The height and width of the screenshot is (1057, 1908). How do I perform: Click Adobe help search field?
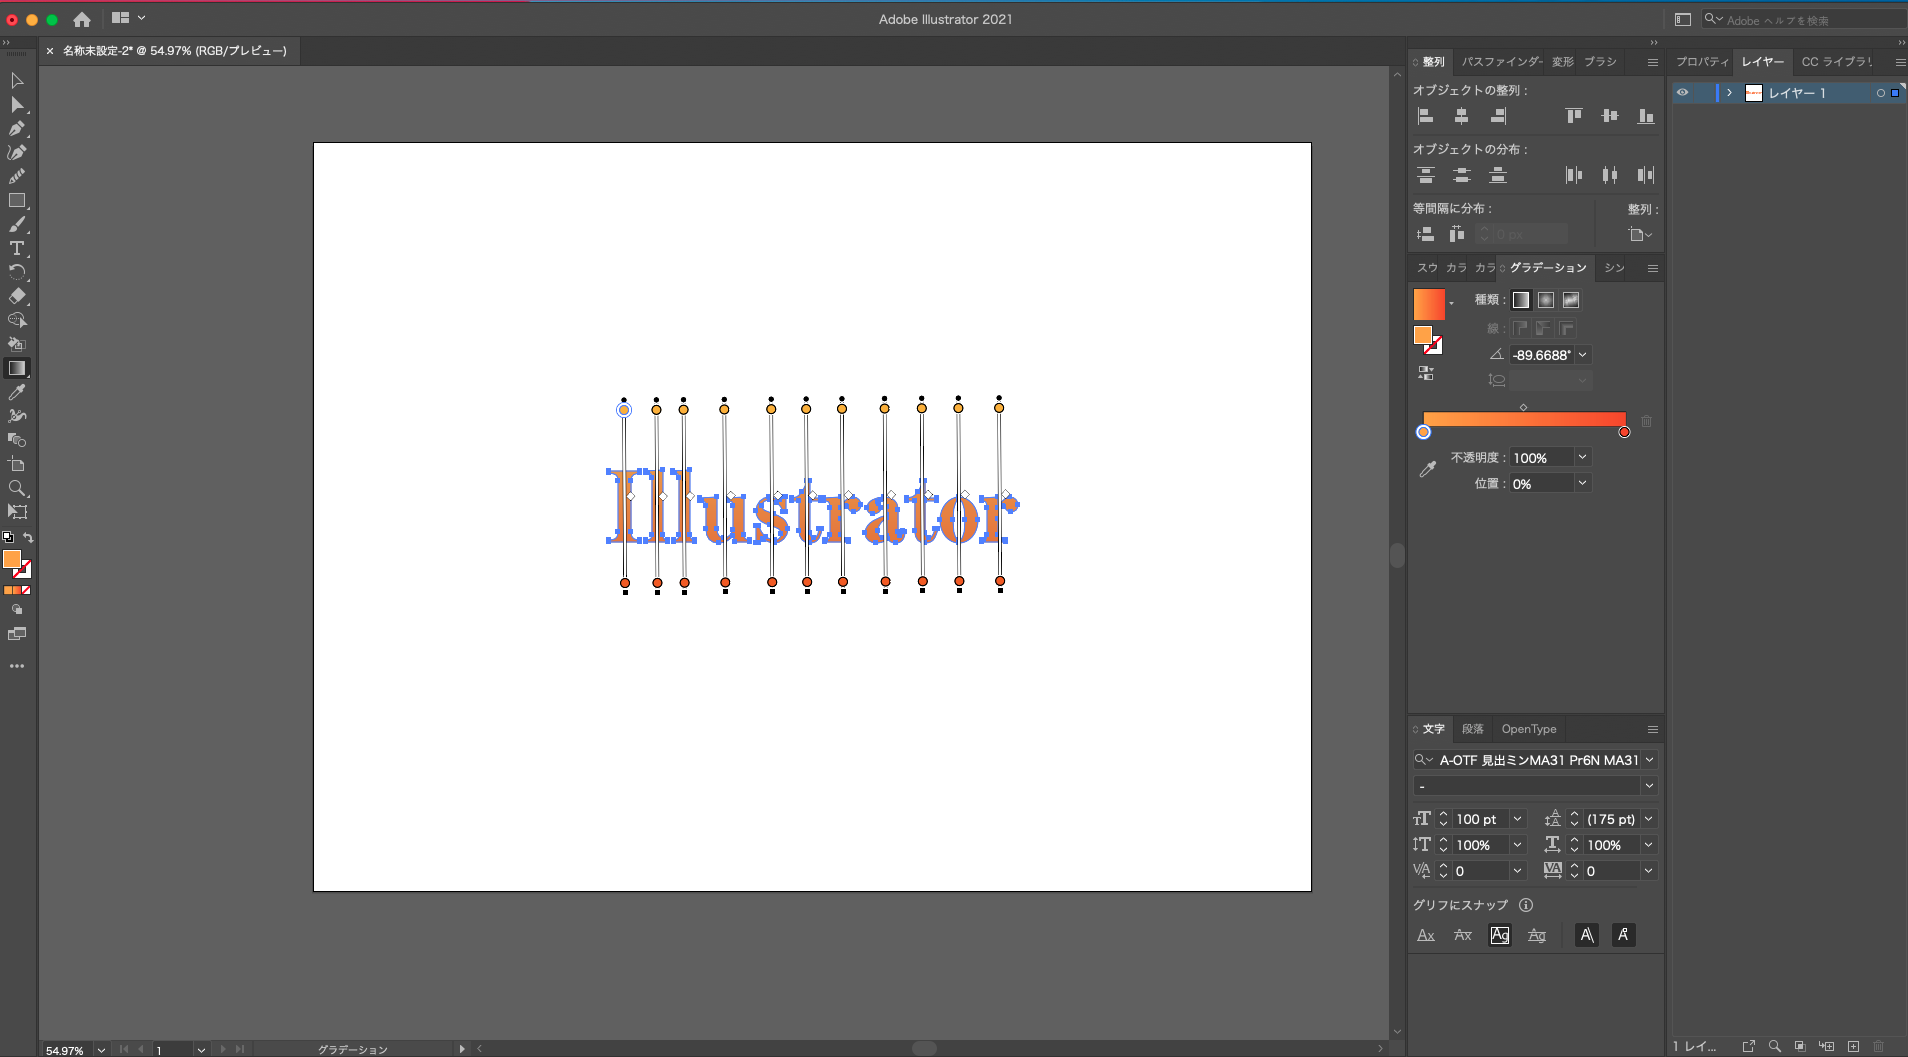(1805, 20)
